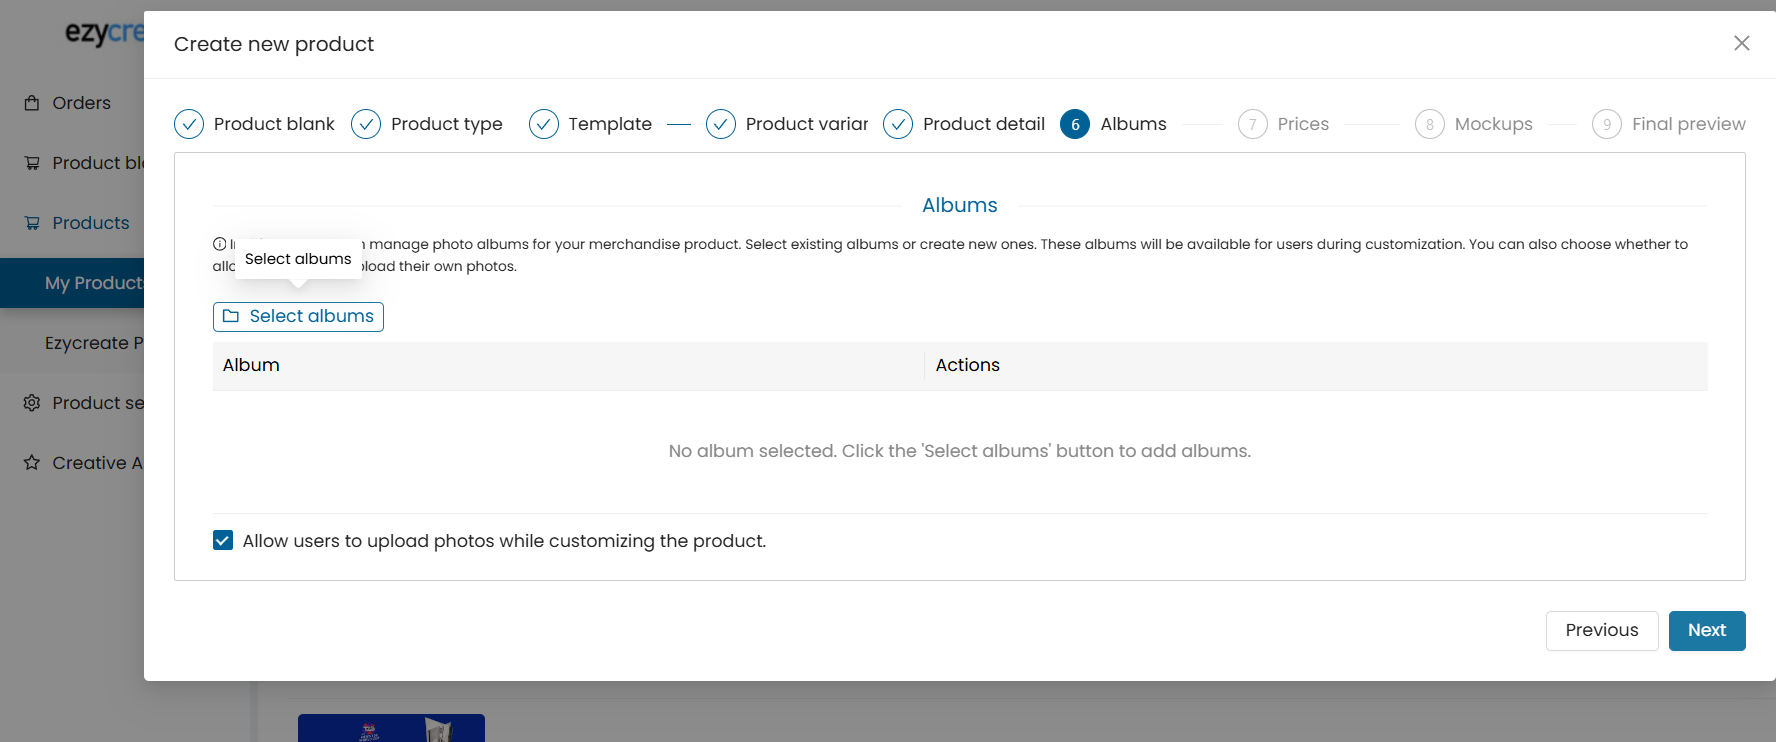Click the step 7 Prices circle icon
This screenshot has width=1776, height=742.
pyautogui.click(x=1252, y=124)
